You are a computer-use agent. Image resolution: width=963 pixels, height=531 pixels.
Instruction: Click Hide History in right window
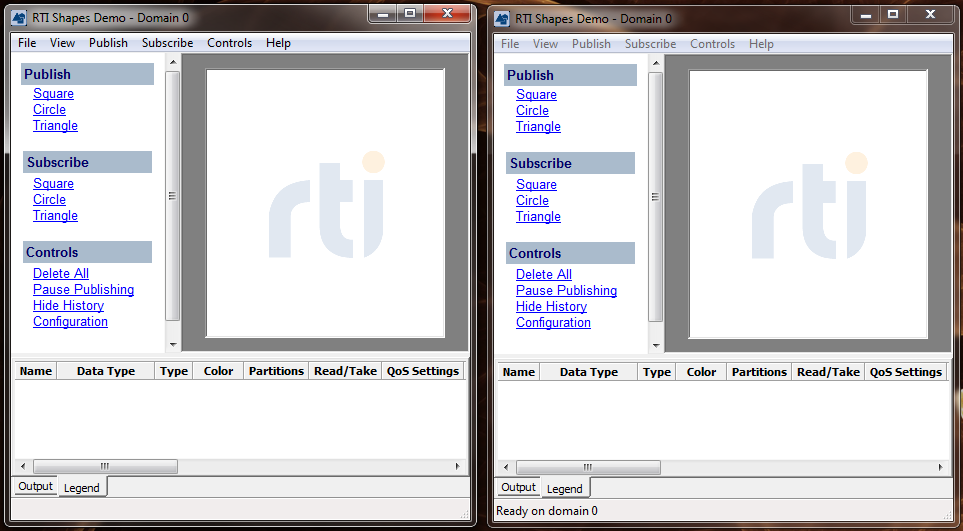coord(551,306)
